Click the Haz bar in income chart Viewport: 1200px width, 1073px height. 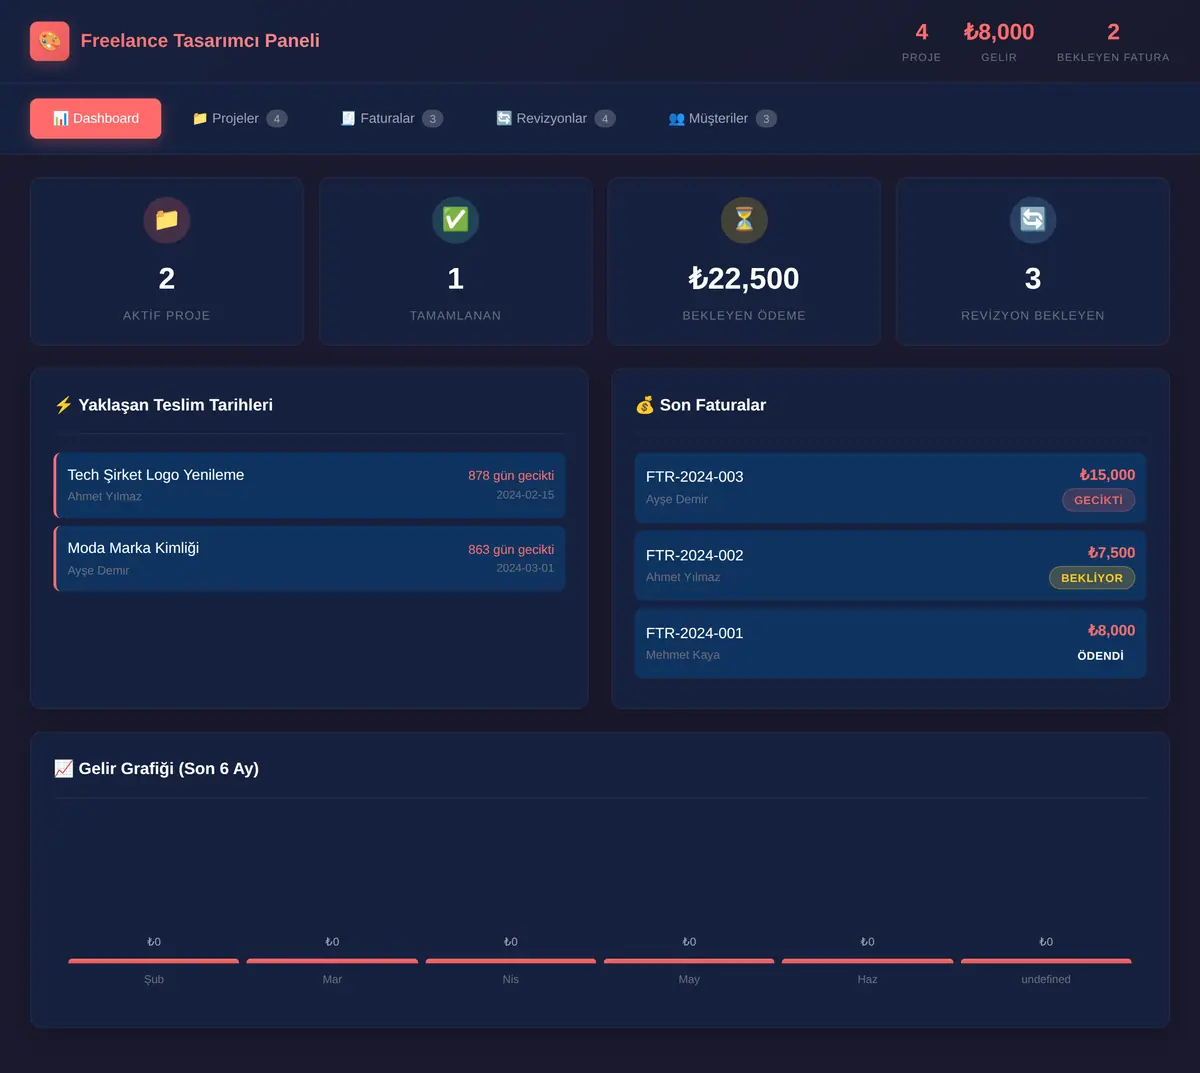(x=867, y=961)
